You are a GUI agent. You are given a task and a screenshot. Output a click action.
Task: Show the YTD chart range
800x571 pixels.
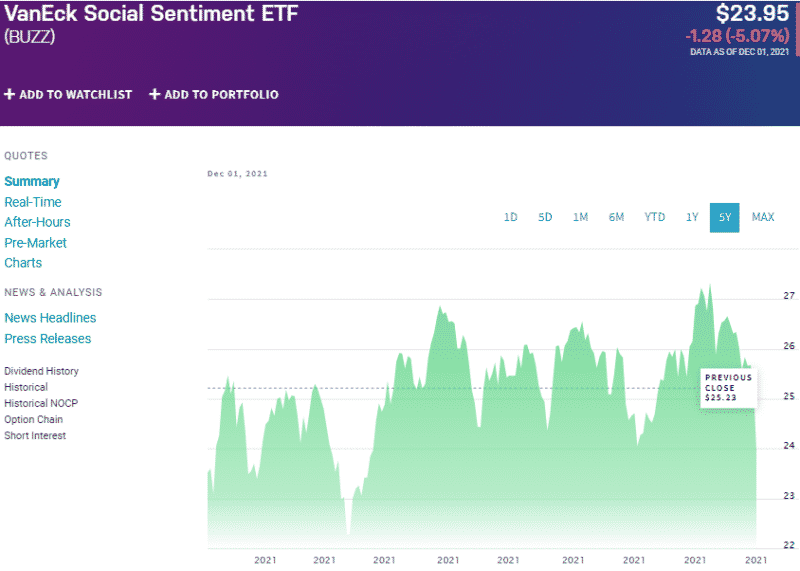pyautogui.click(x=655, y=217)
